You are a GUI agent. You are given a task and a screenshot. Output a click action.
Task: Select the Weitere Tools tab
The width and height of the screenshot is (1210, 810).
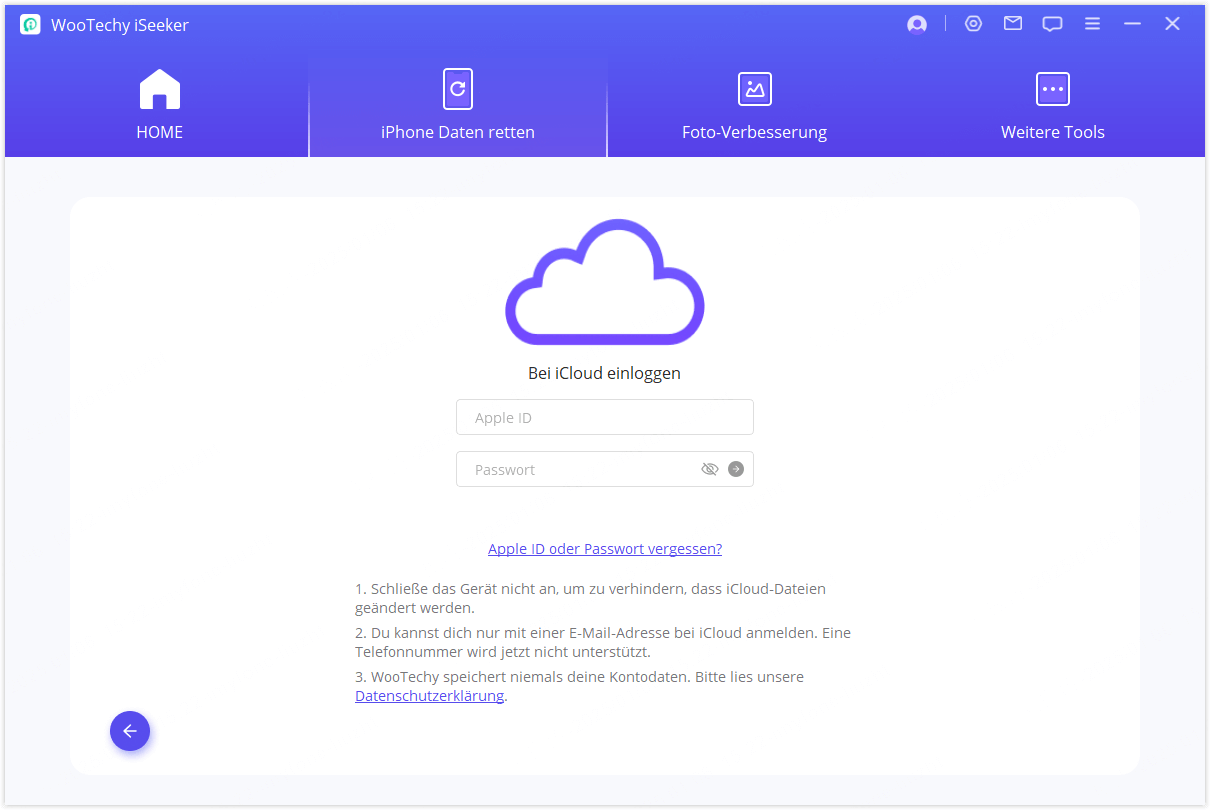coord(1052,131)
